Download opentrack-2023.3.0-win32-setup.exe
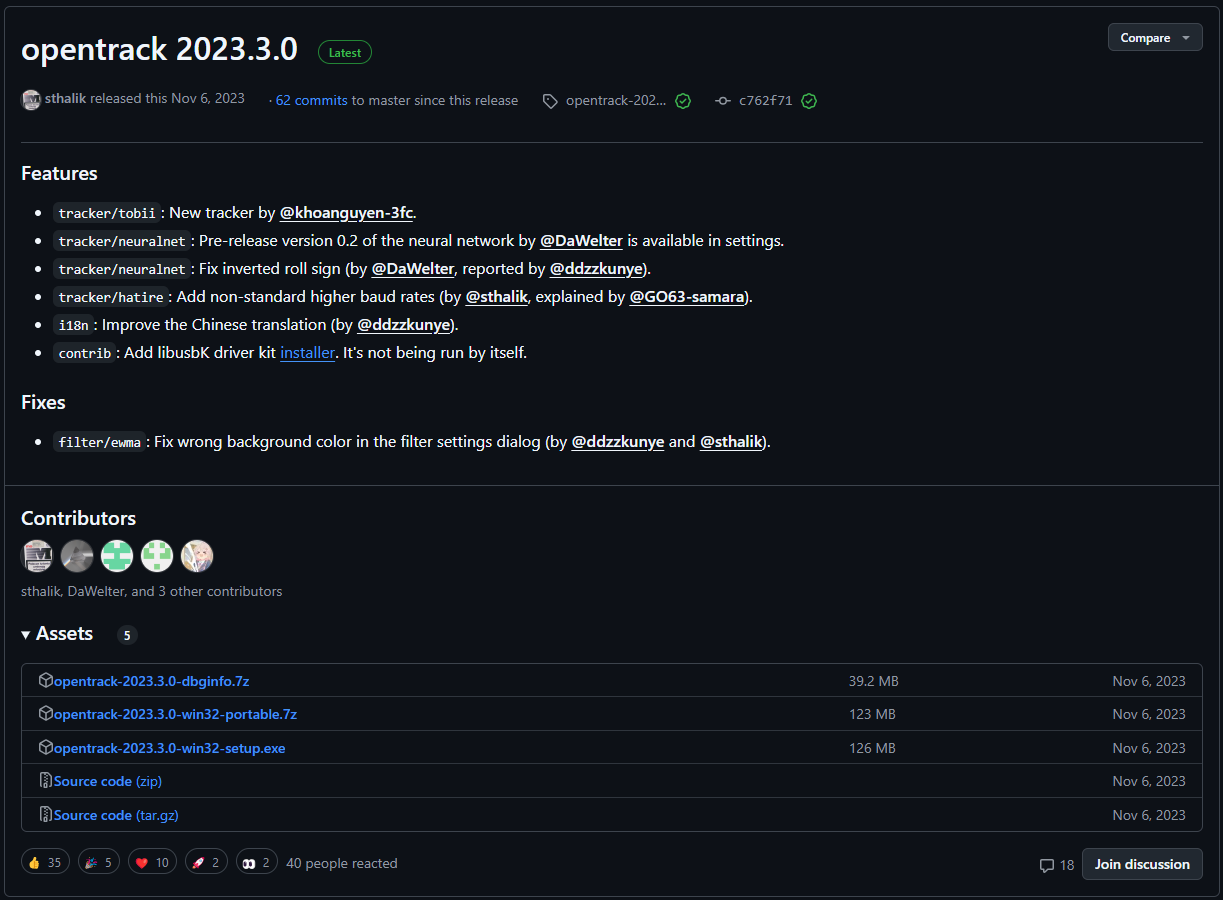The width and height of the screenshot is (1223, 900). (x=169, y=748)
